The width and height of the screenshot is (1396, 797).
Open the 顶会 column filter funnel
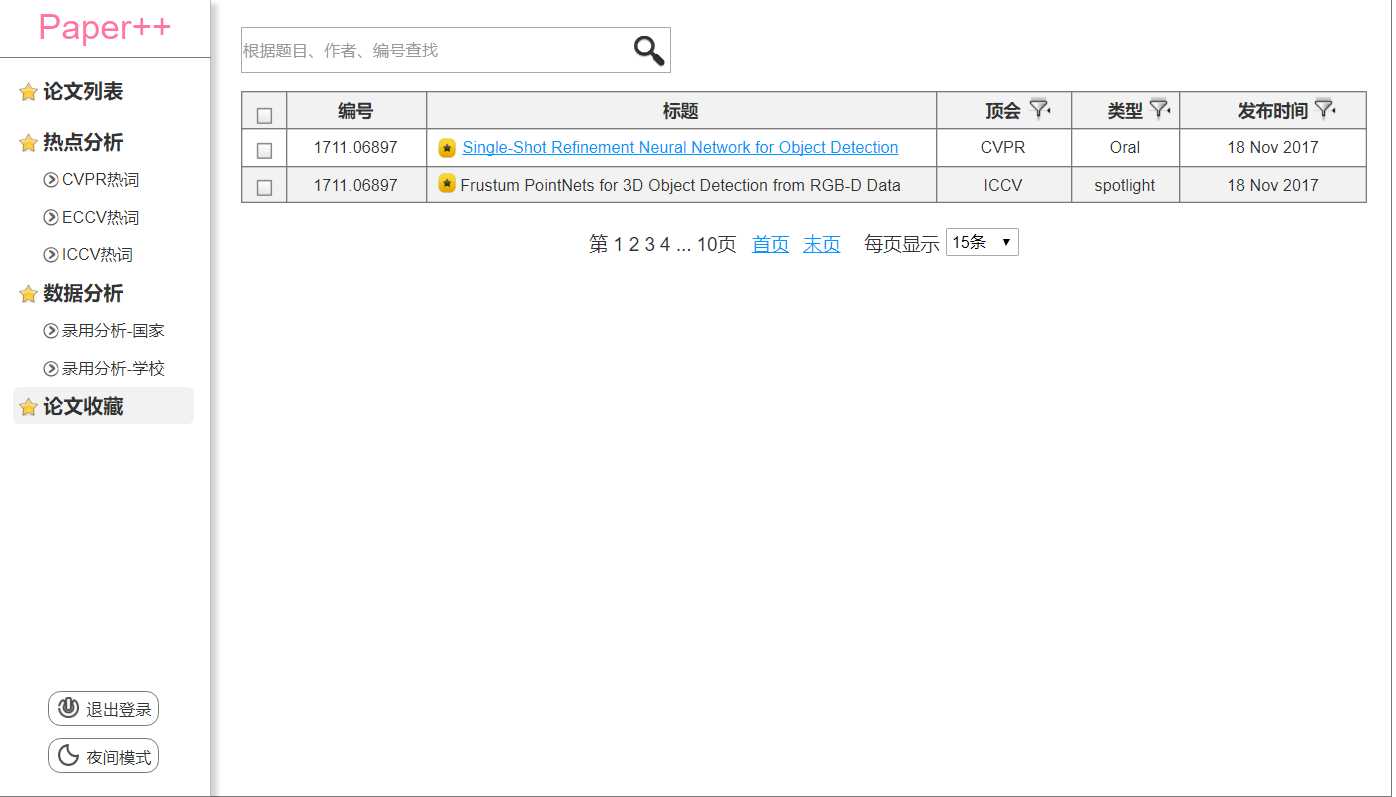[x=1040, y=109]
